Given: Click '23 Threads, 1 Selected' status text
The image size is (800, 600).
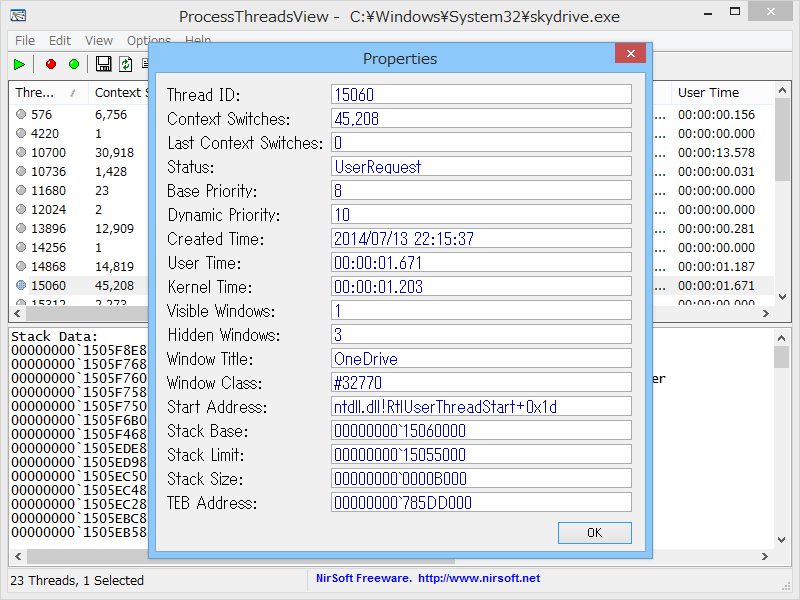Looking at the screenshot, I should click(x=77, y=580).
